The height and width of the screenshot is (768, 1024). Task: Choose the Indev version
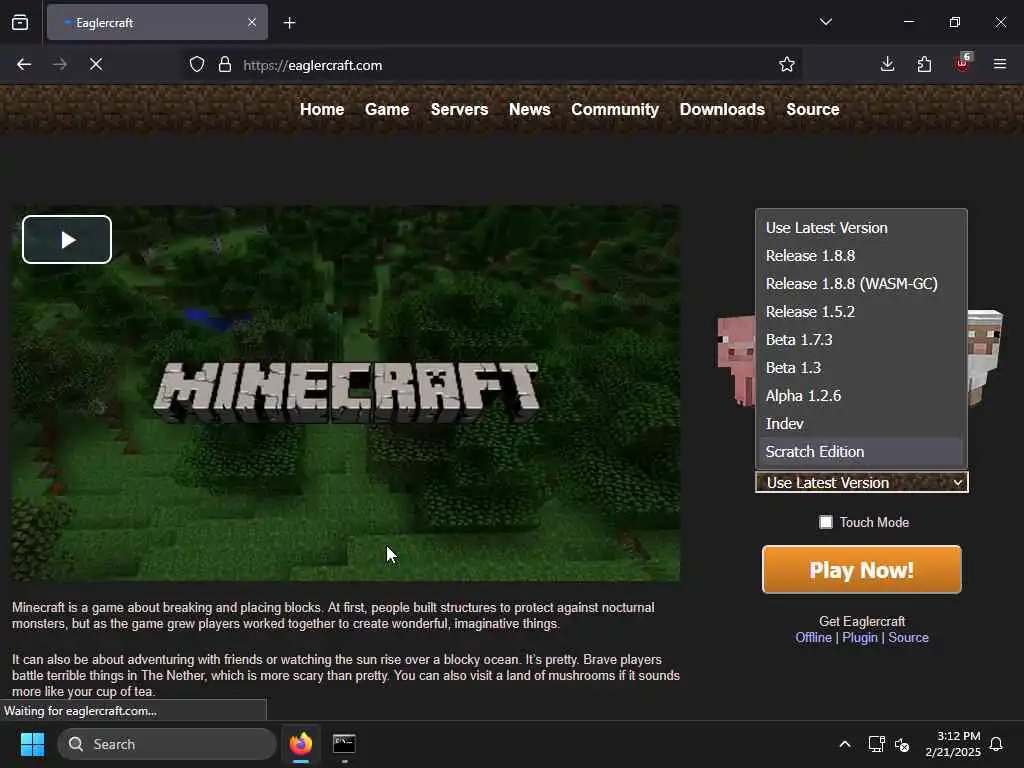861,424
